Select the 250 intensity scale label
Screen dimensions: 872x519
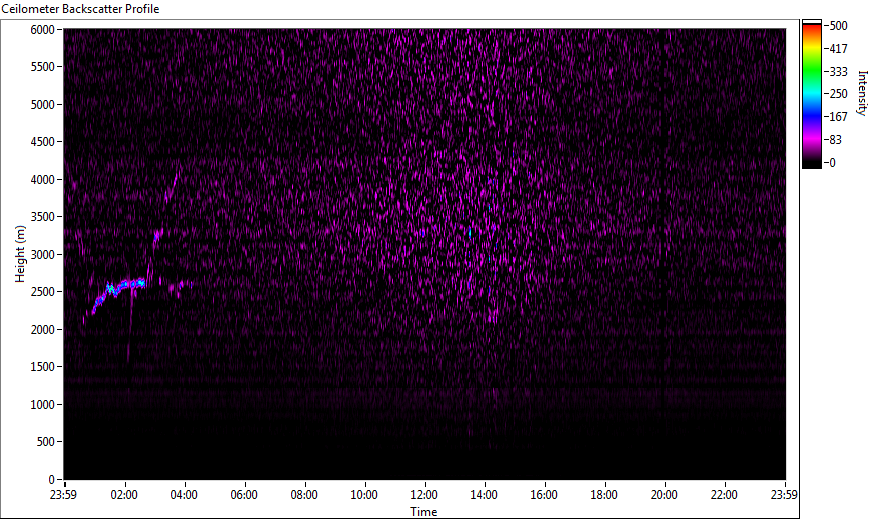point(838,94)
